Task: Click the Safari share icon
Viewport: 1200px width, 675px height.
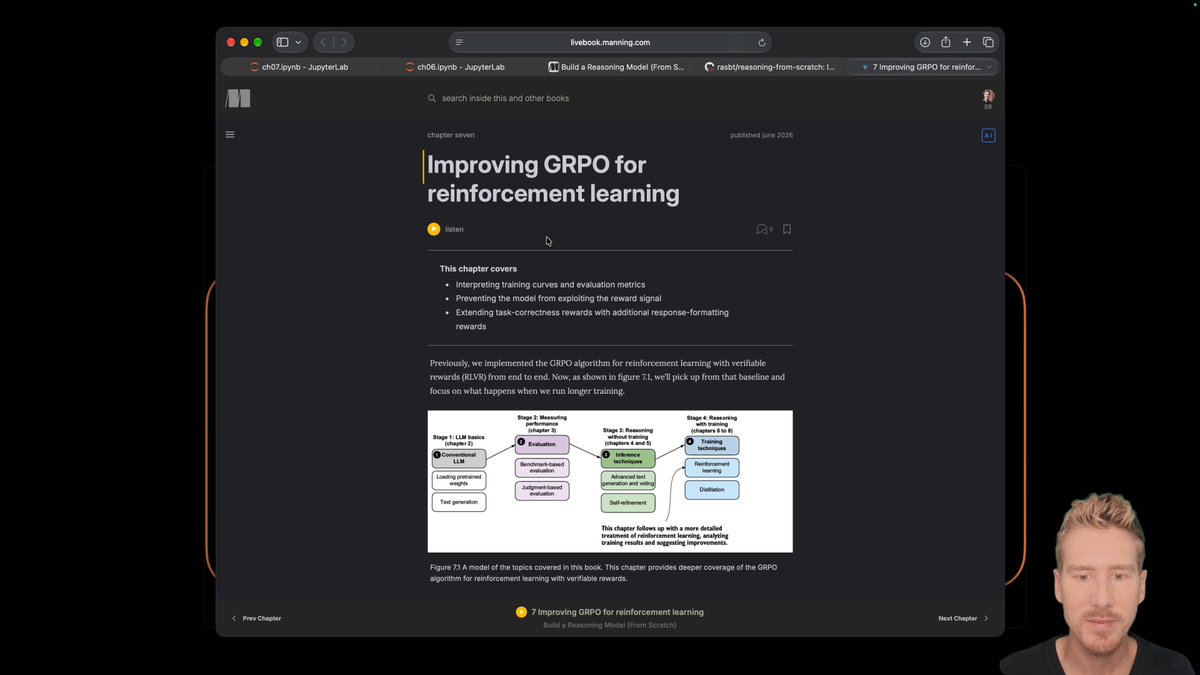Action: pos(946,42)
